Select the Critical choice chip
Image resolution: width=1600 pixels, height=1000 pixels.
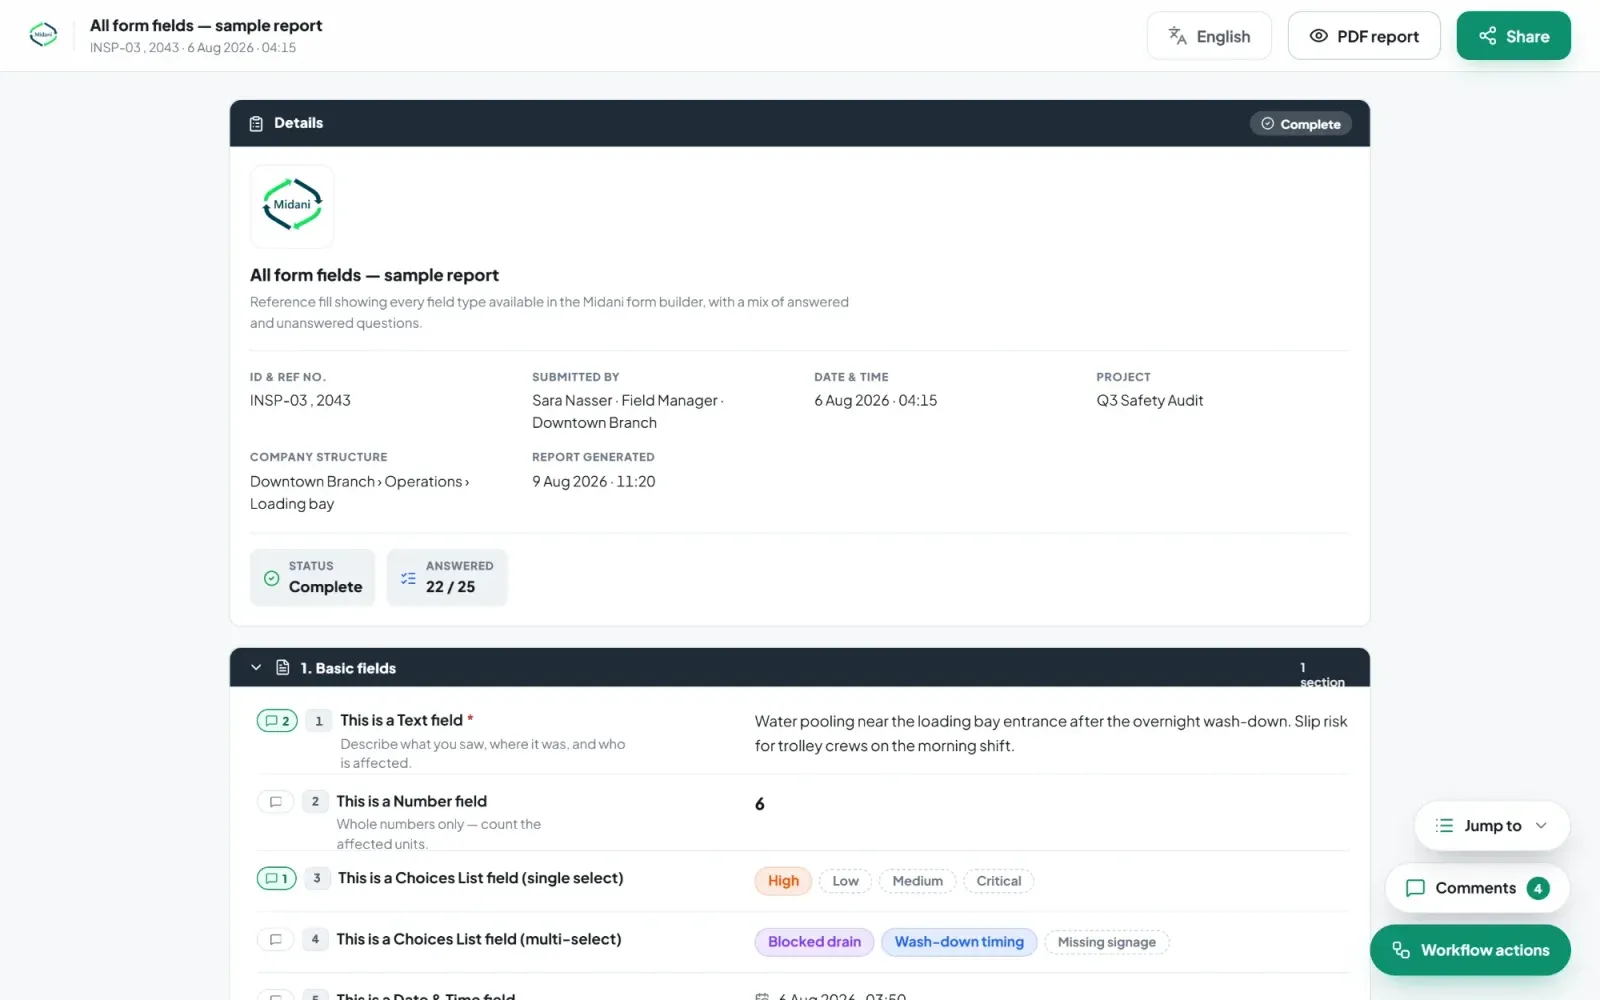tap(998, 881)
